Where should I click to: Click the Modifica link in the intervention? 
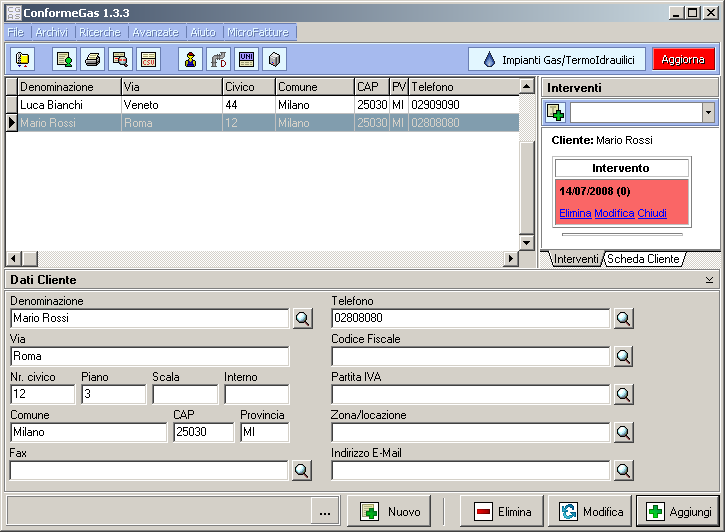click(614, 214)
